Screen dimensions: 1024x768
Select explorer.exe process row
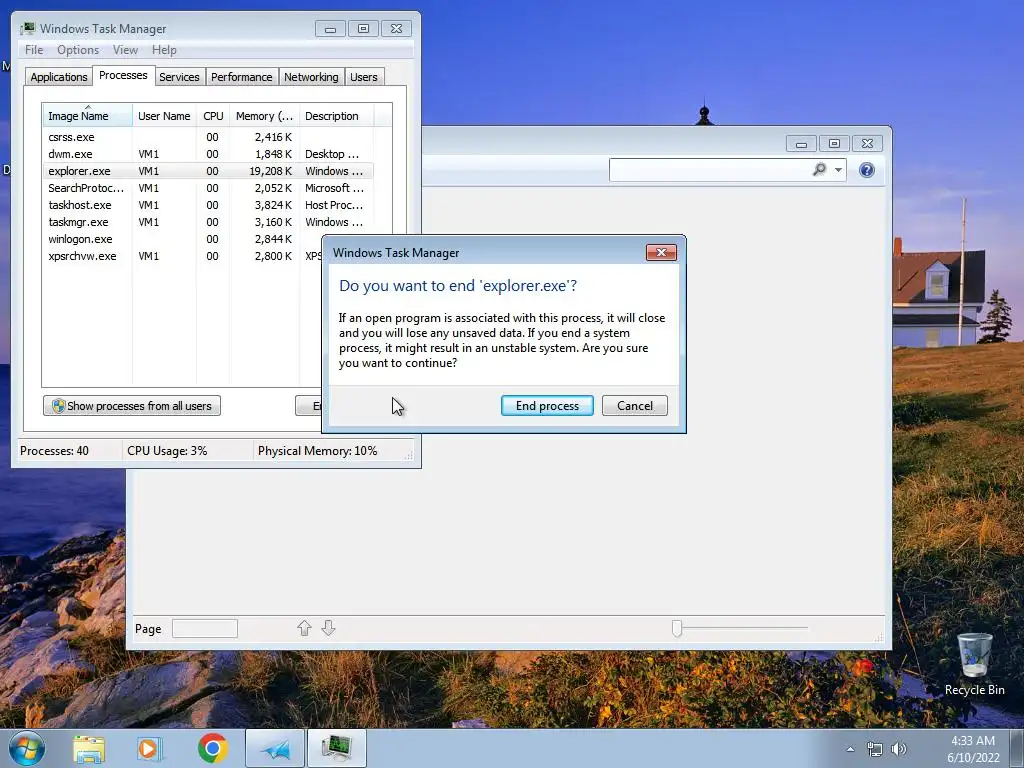pos(208,171)
